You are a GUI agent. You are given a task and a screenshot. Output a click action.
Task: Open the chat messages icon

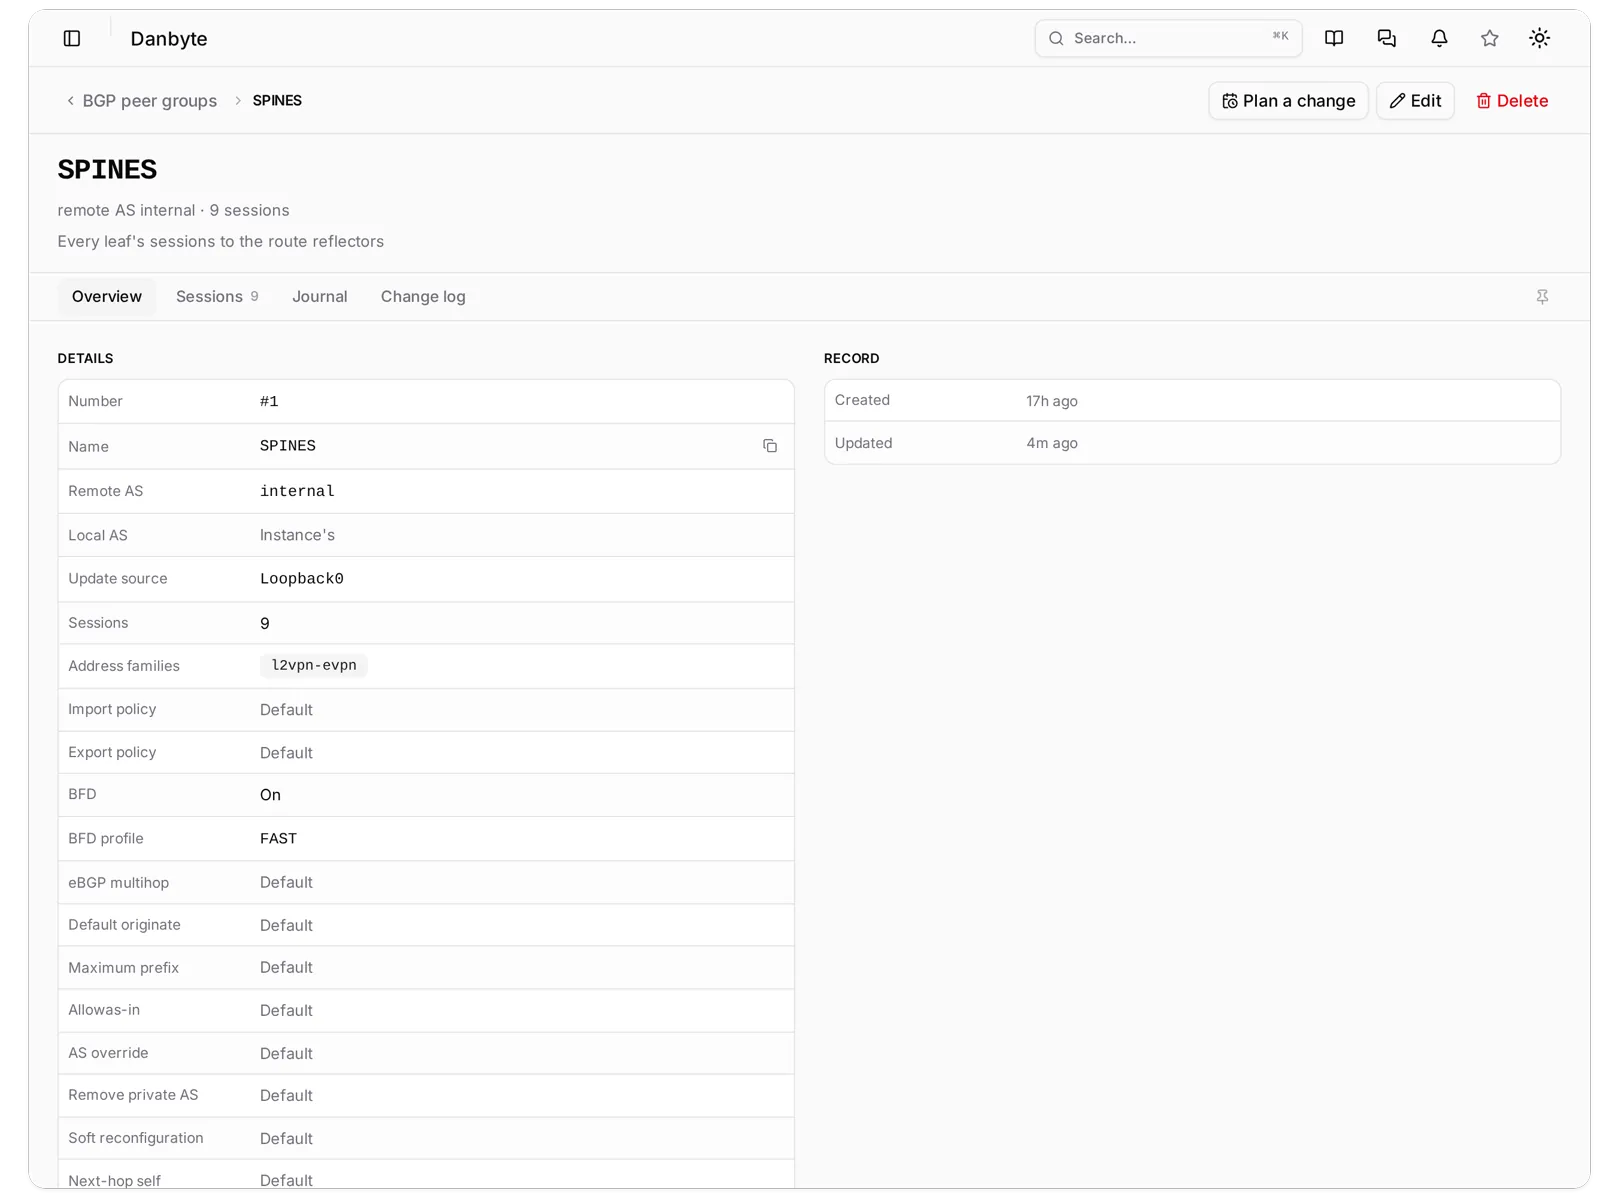coord(1387,38)
